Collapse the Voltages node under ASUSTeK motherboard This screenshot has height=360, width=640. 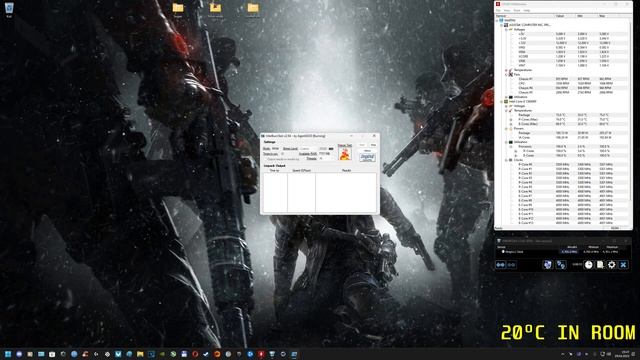(x=506, y=30)
